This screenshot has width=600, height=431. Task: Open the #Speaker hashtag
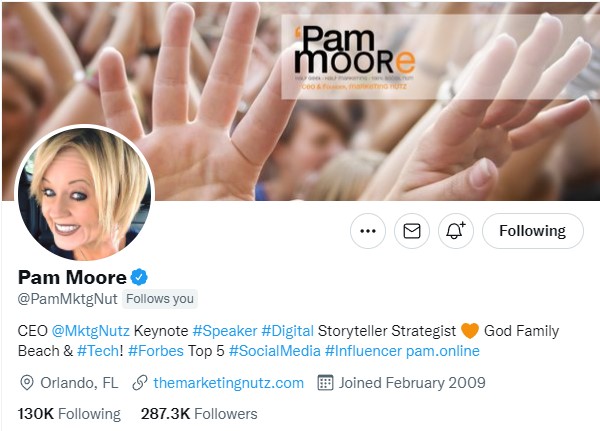coord(225,331)
